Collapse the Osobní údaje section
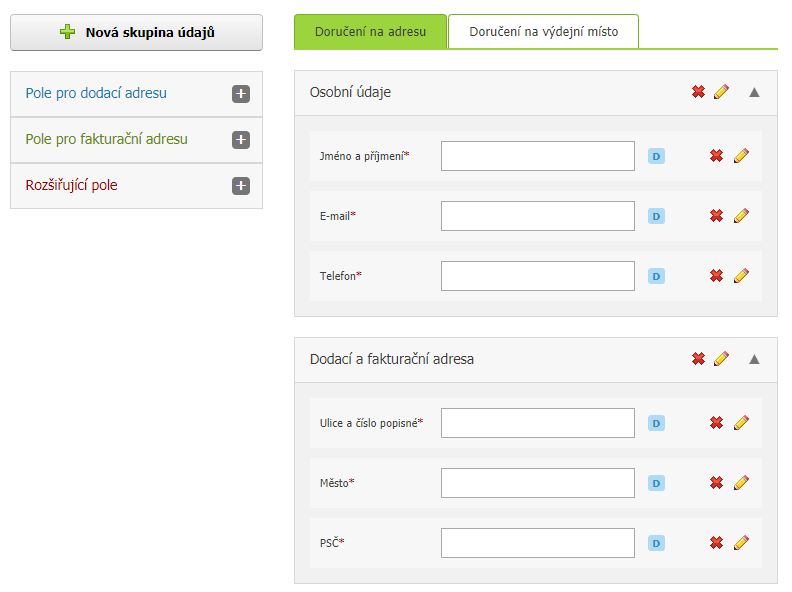 (754, 92)
